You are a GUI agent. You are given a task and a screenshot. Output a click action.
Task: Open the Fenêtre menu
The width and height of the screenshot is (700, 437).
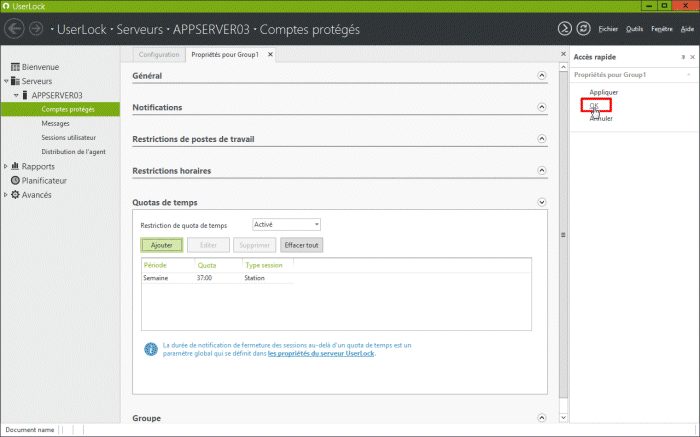click(x=662, y=29)
